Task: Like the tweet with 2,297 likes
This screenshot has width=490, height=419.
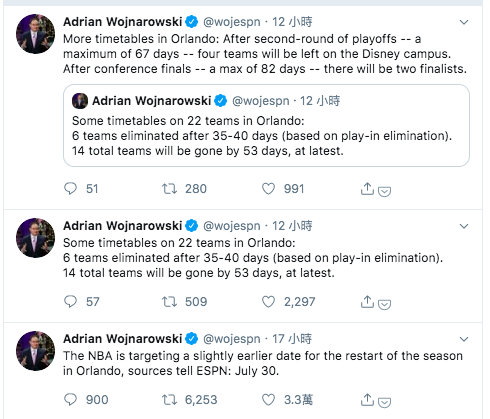Action: click(268, 301)
